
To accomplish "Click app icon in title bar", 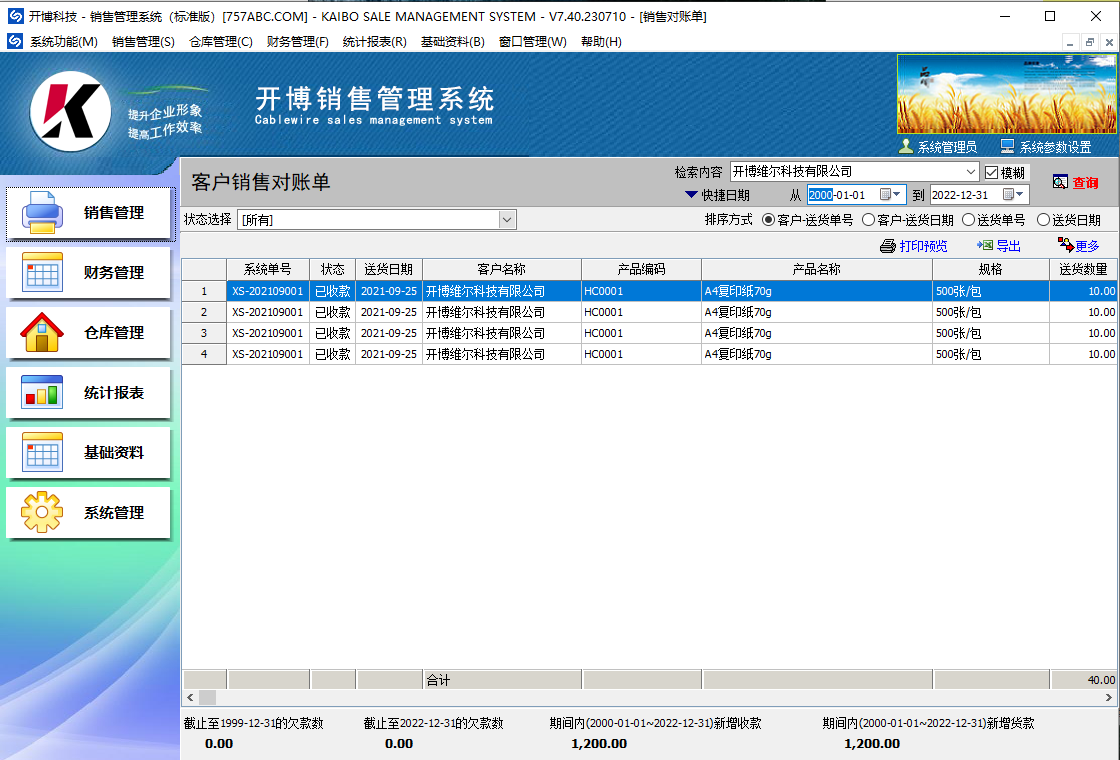I will point(15,16).
